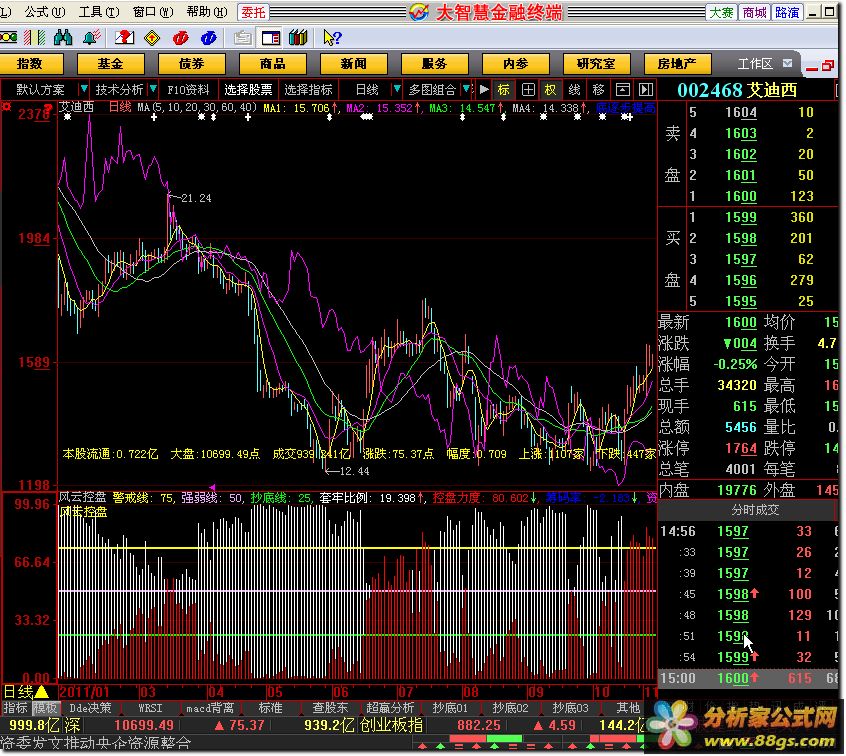This screenshot has width=846, height=756.
Task: Click the grayed clipboard icon
Action: coord(242,38)
